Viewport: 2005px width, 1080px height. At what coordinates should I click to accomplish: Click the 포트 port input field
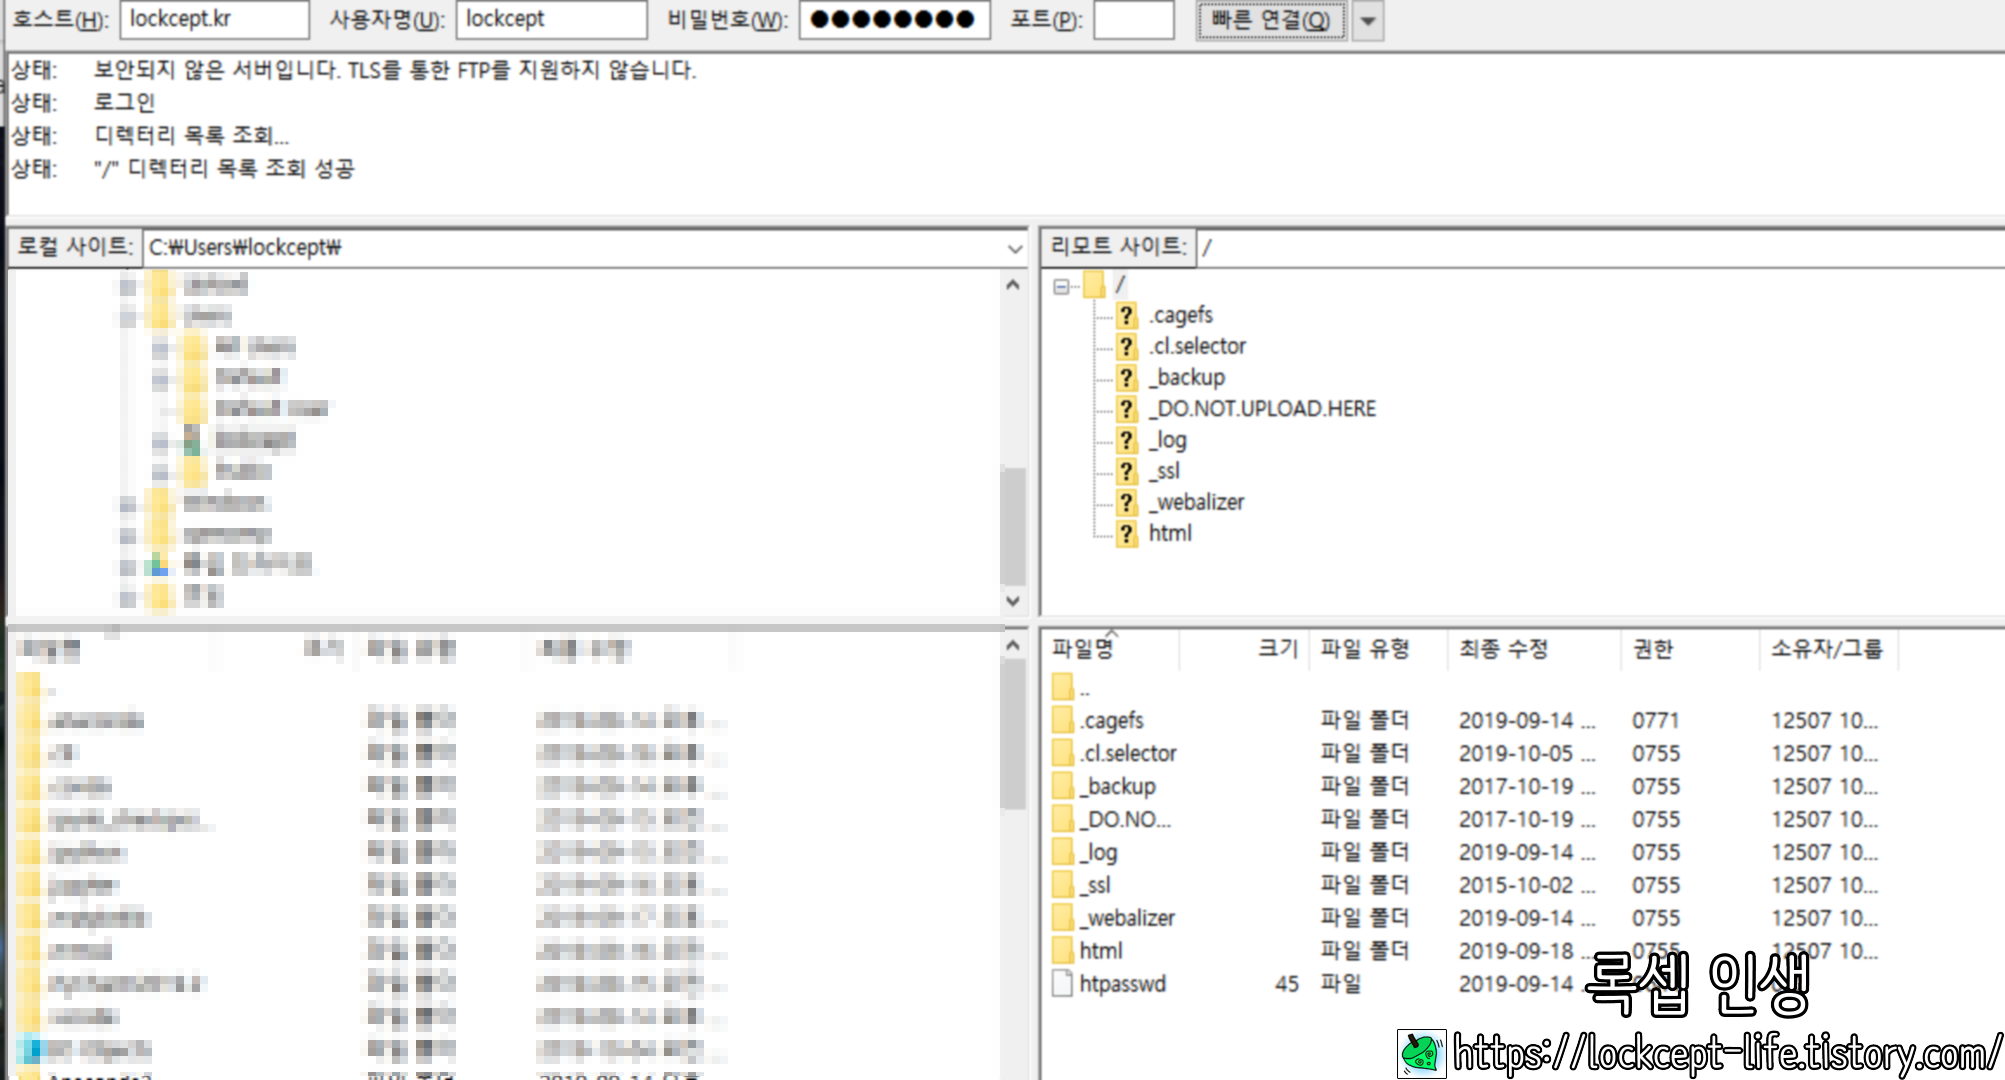(1133, 20)
